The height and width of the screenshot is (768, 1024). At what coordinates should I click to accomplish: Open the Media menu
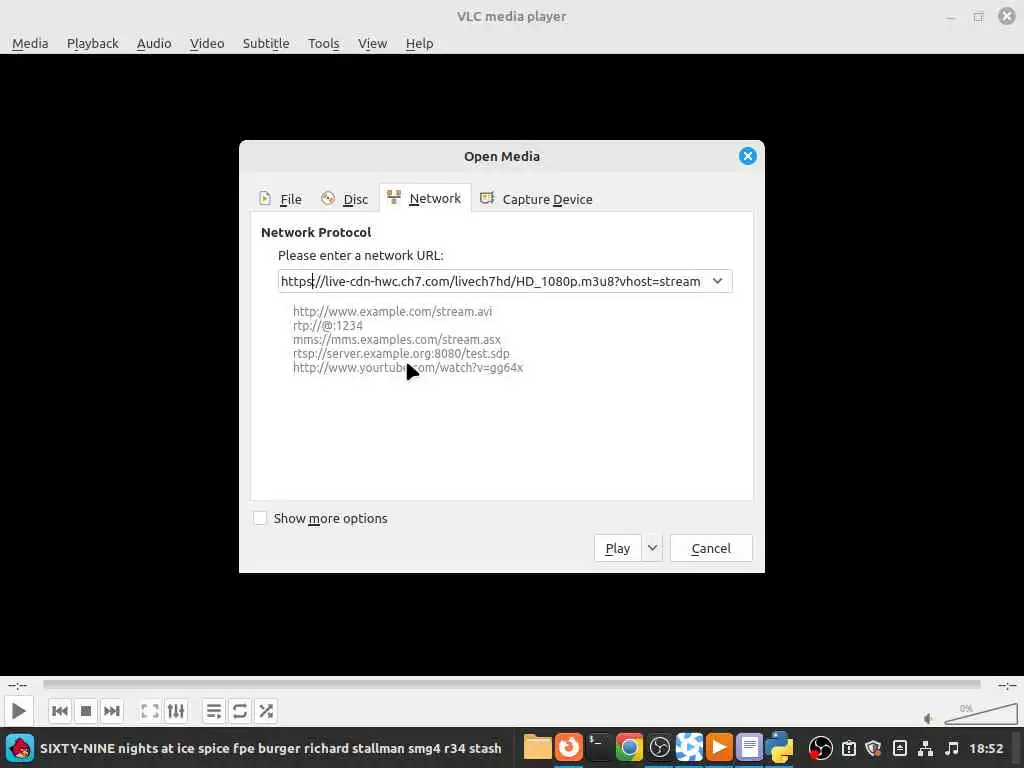click(30, 43)
